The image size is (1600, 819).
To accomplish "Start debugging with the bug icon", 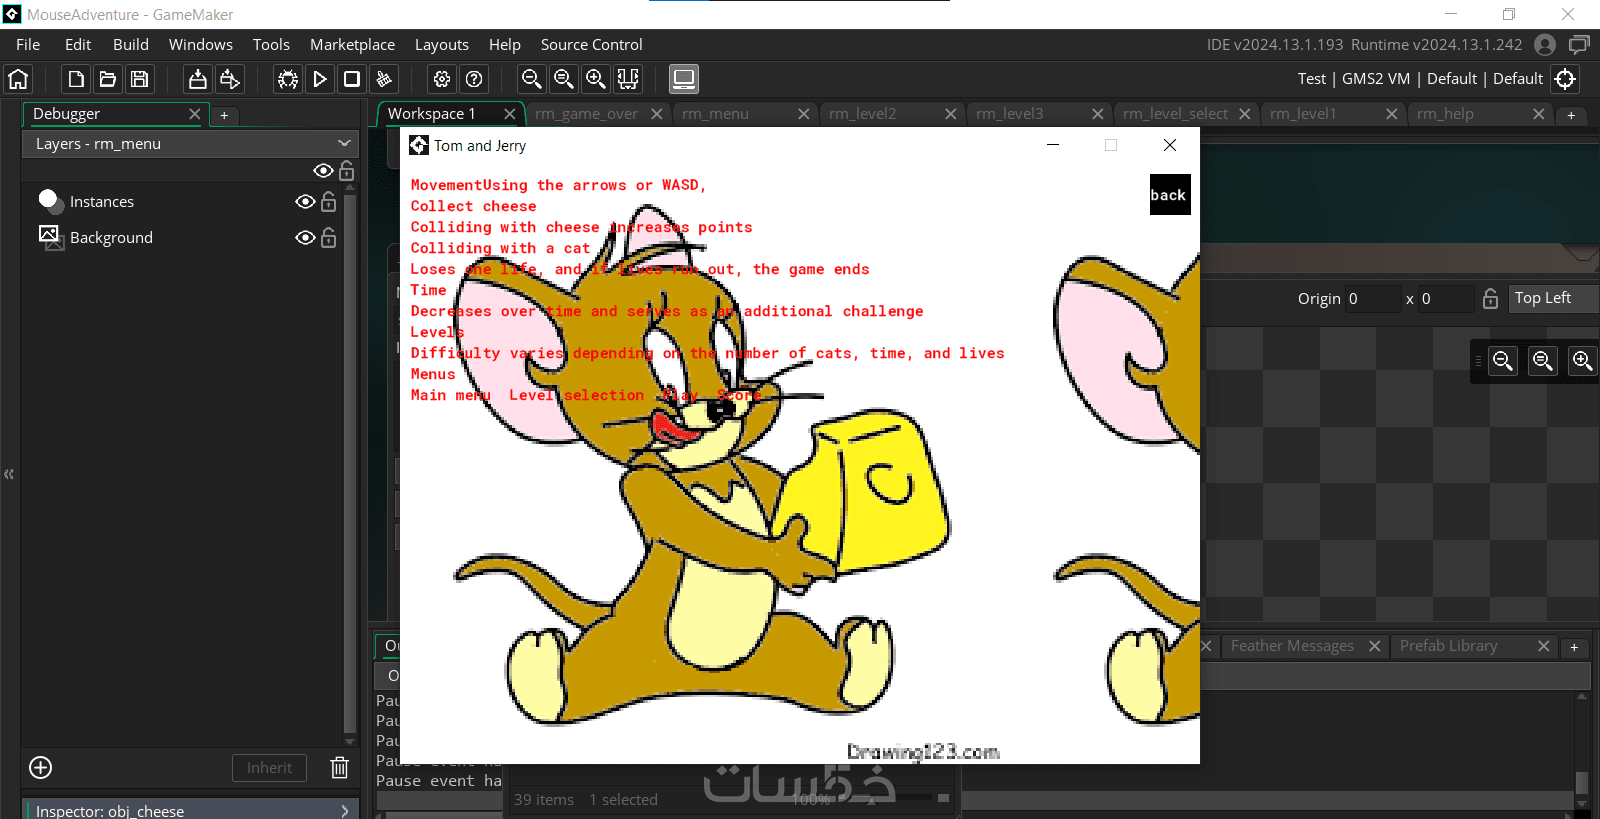I will (x=288, y=79).
